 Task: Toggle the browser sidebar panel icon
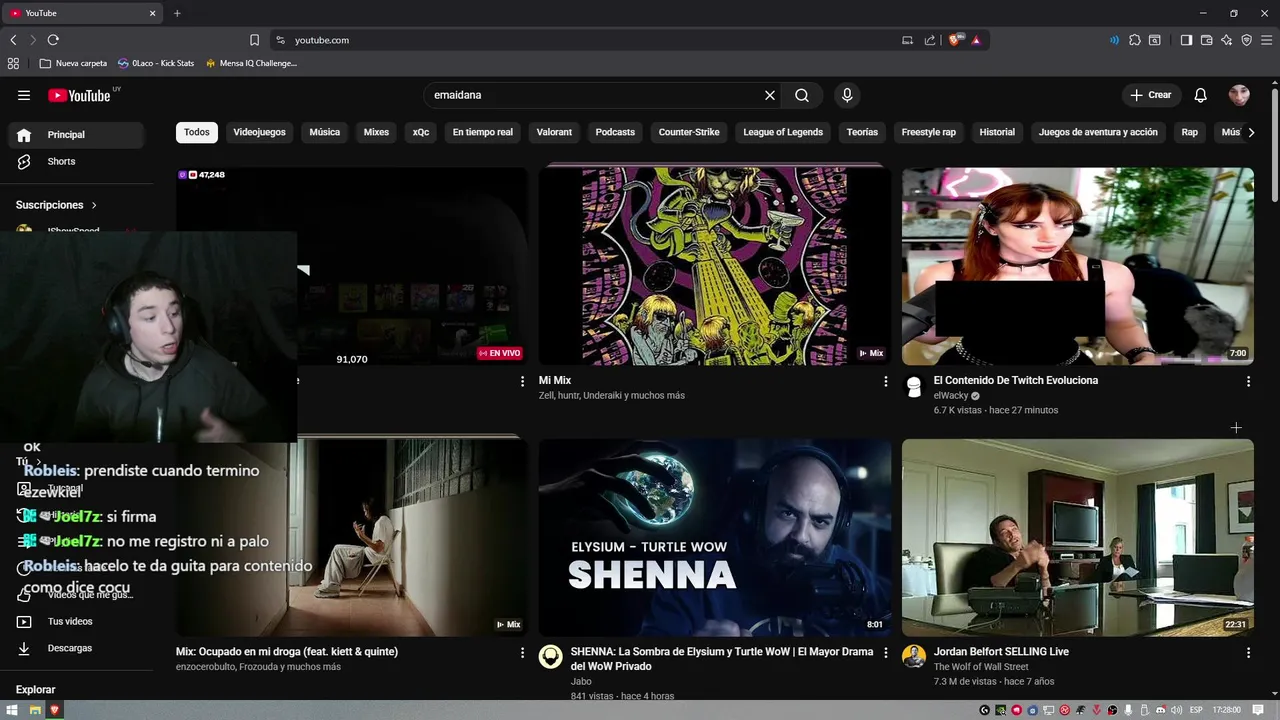tap(1186, 40)
